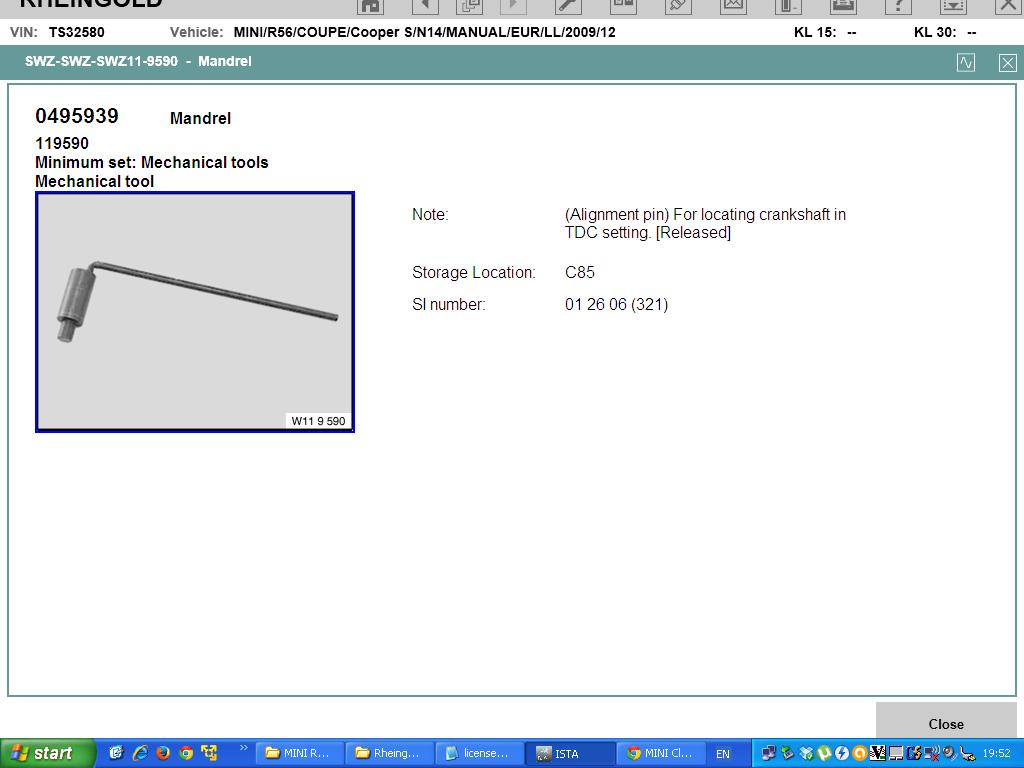Screen dimensions: 1024x768
Task: Switch to the MINI Cl... Chrome taskbar window
Action: tap(660, 754)
